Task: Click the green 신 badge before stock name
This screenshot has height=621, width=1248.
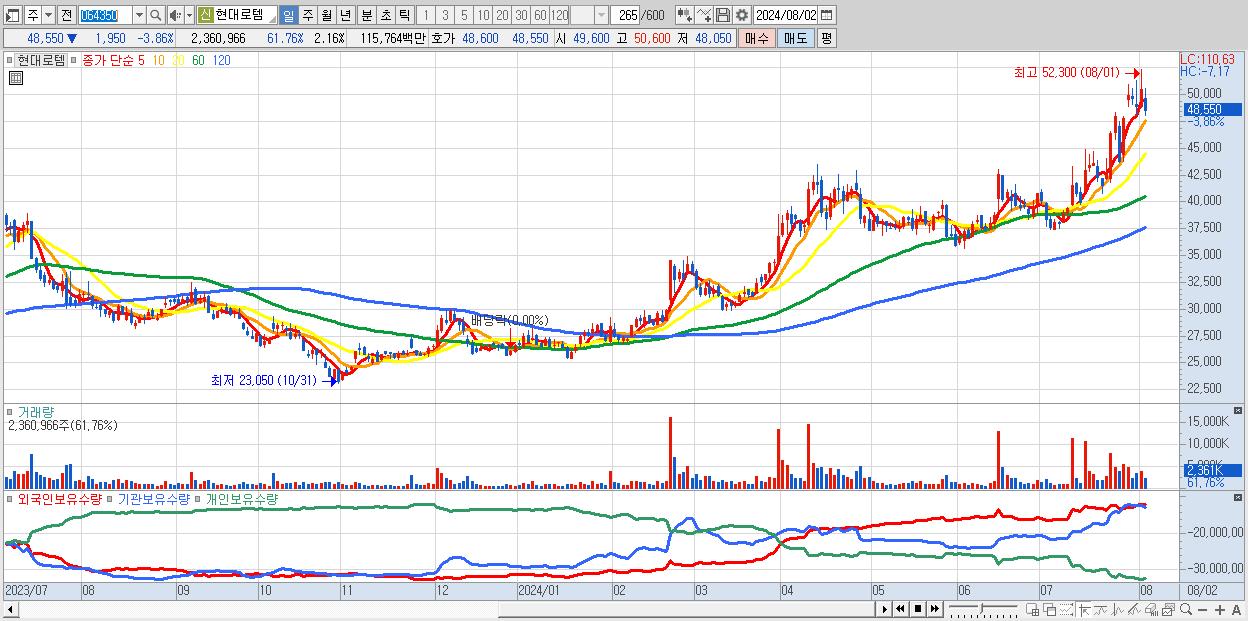Action: pyautogui.click(x=205, y=15)
